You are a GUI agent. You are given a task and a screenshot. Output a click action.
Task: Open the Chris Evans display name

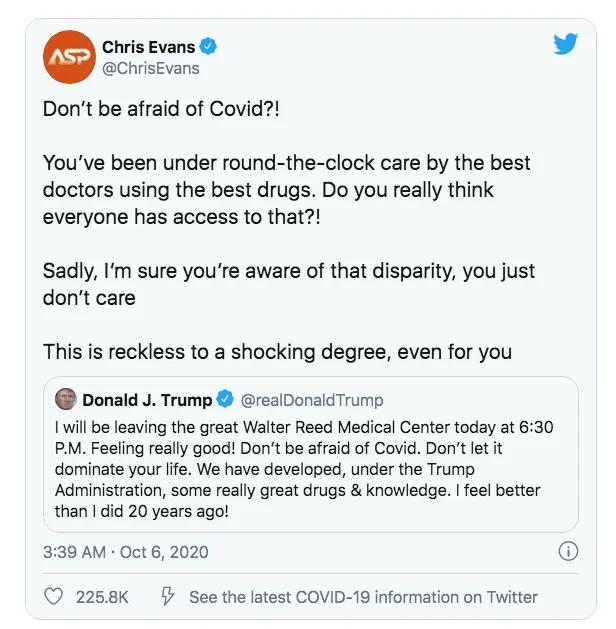pyautogui.click(x=149, y=46)
